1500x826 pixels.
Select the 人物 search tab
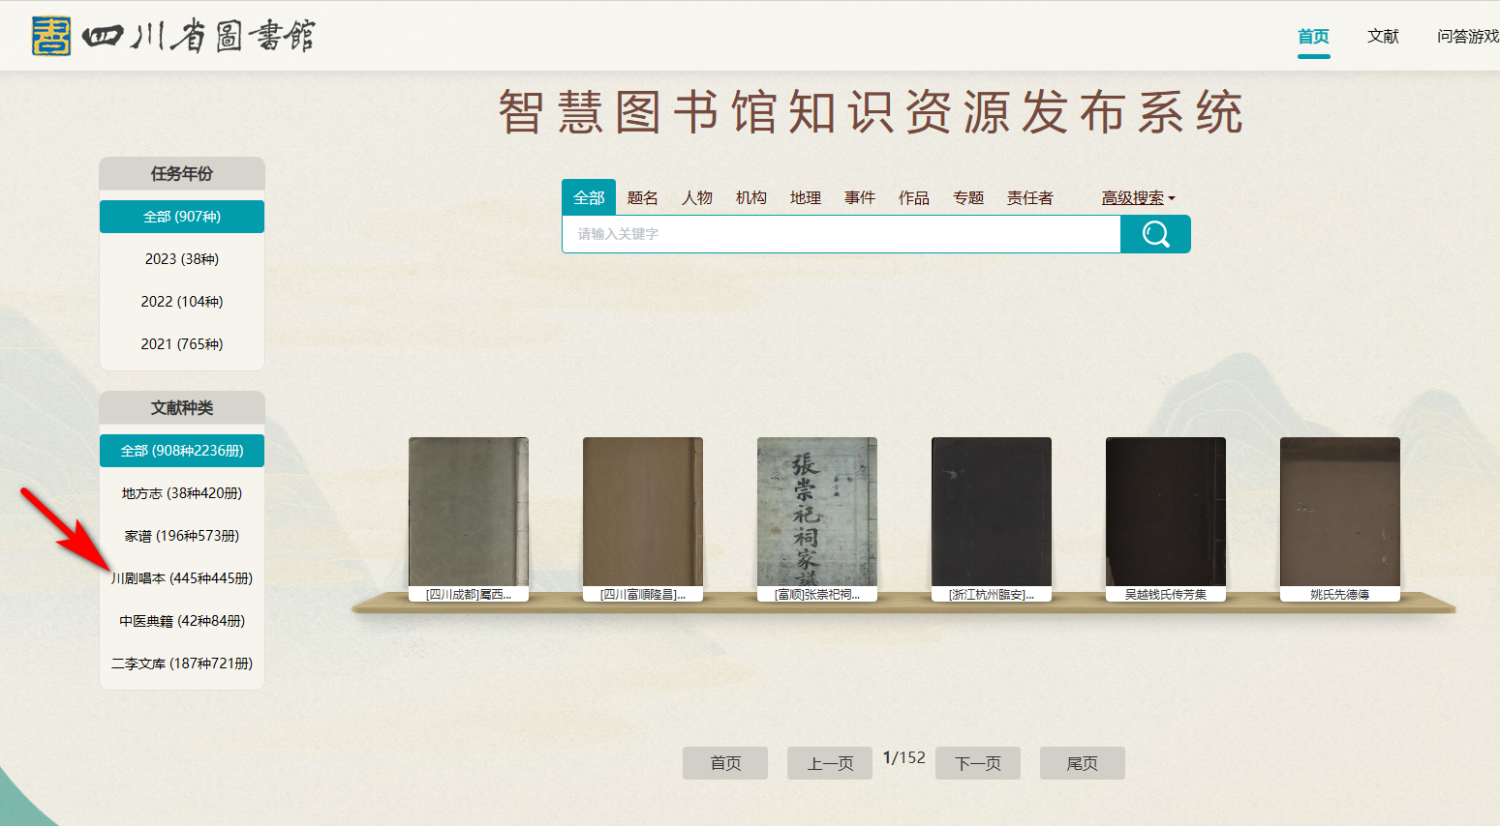(697, 198)
